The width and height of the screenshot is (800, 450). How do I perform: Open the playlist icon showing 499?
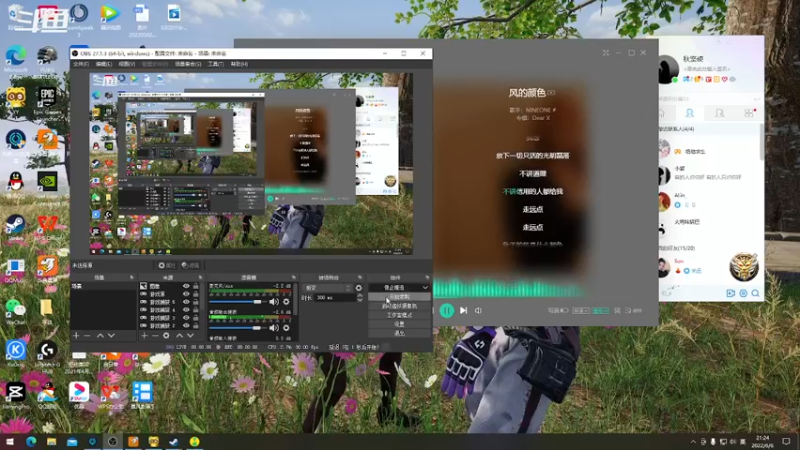(x=634, y=310)
